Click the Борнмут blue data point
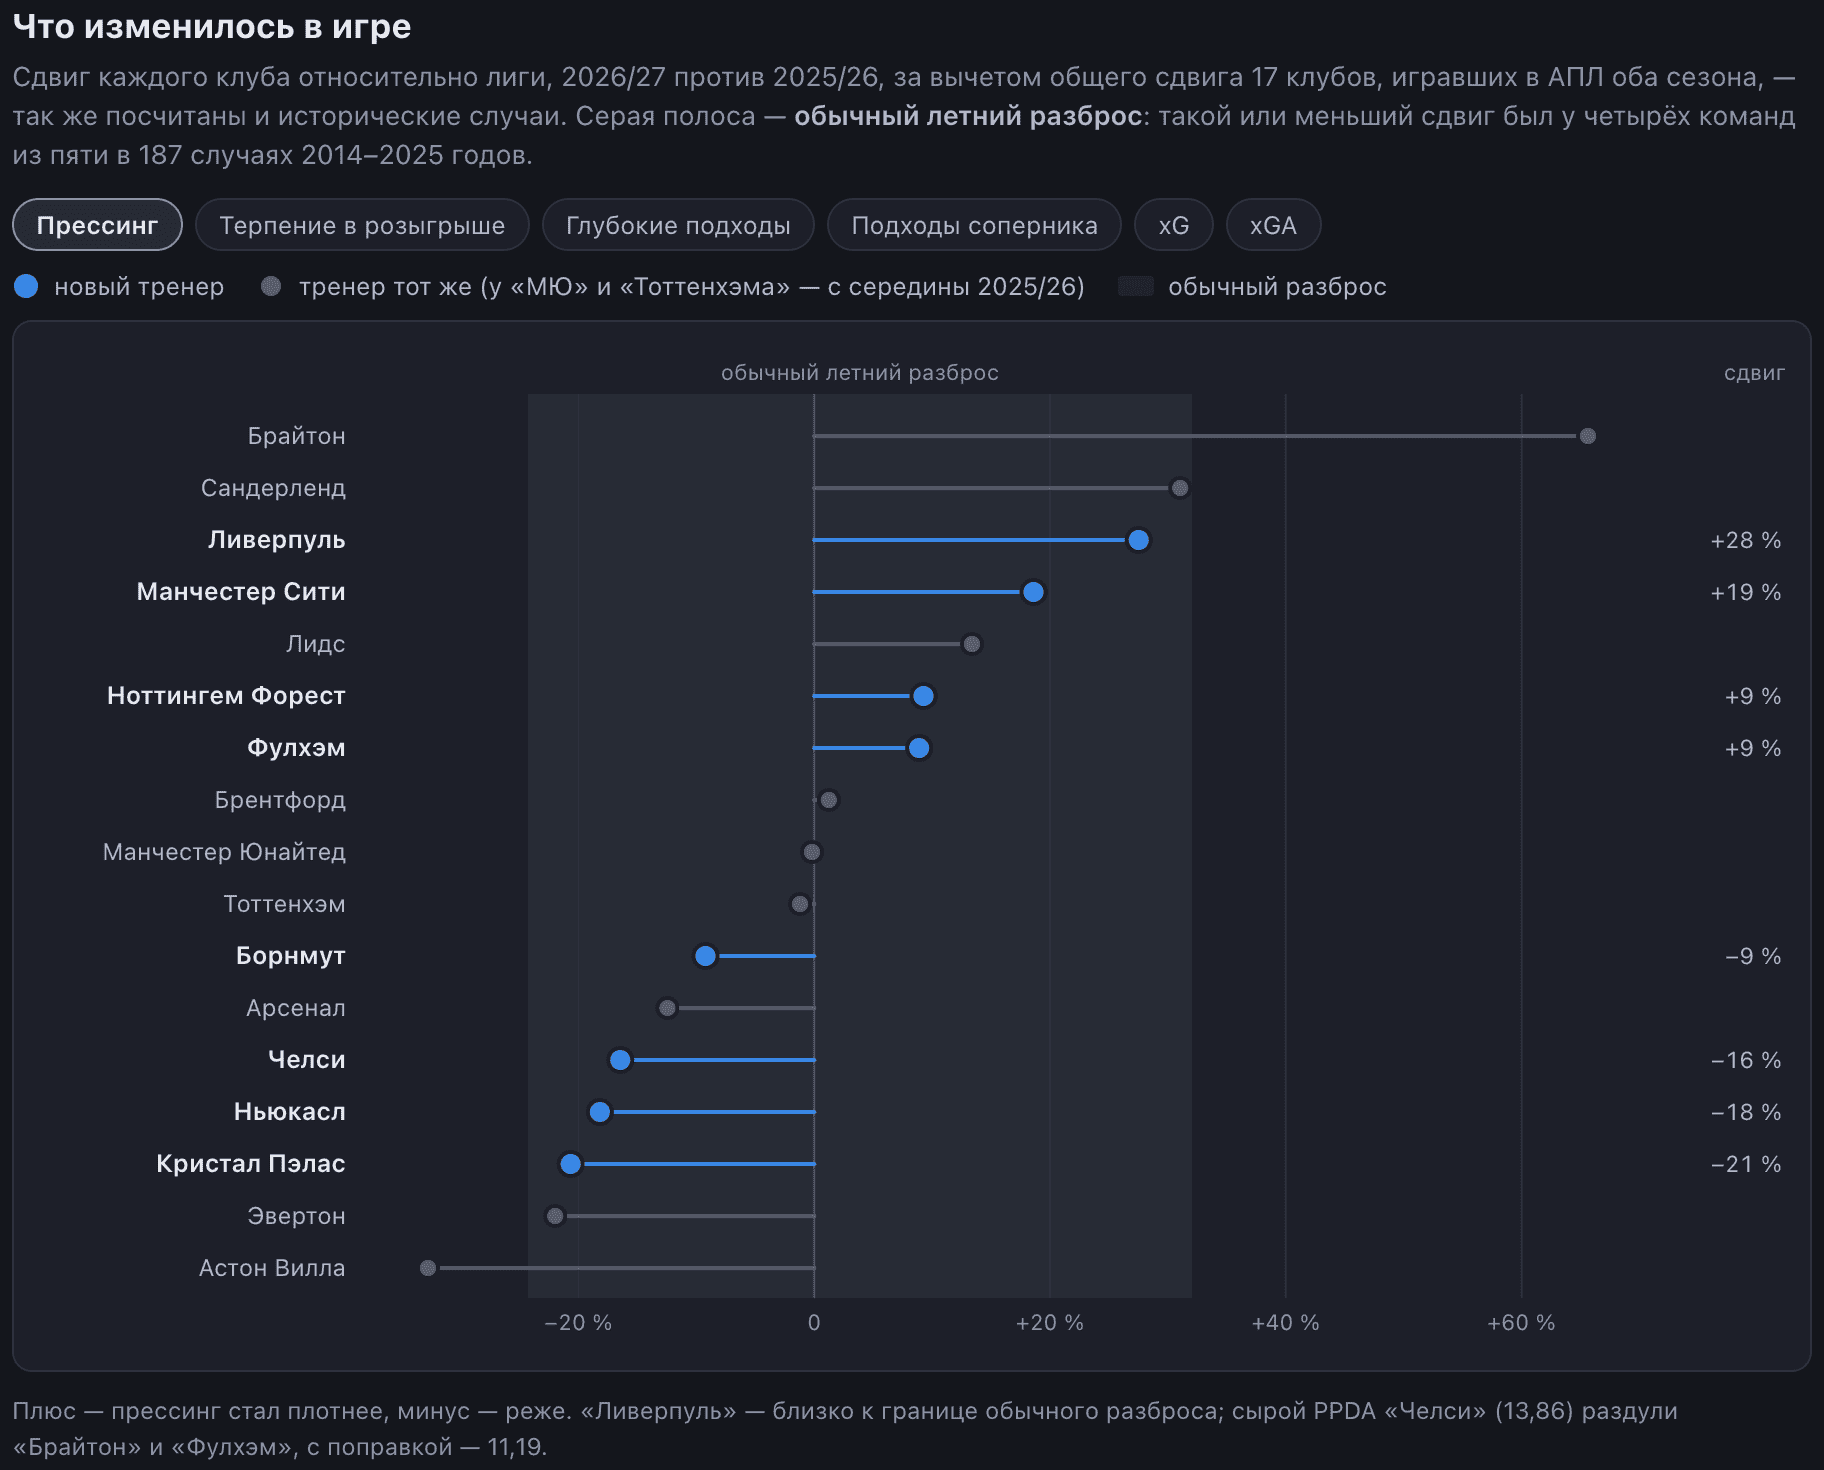 [705, 956]
